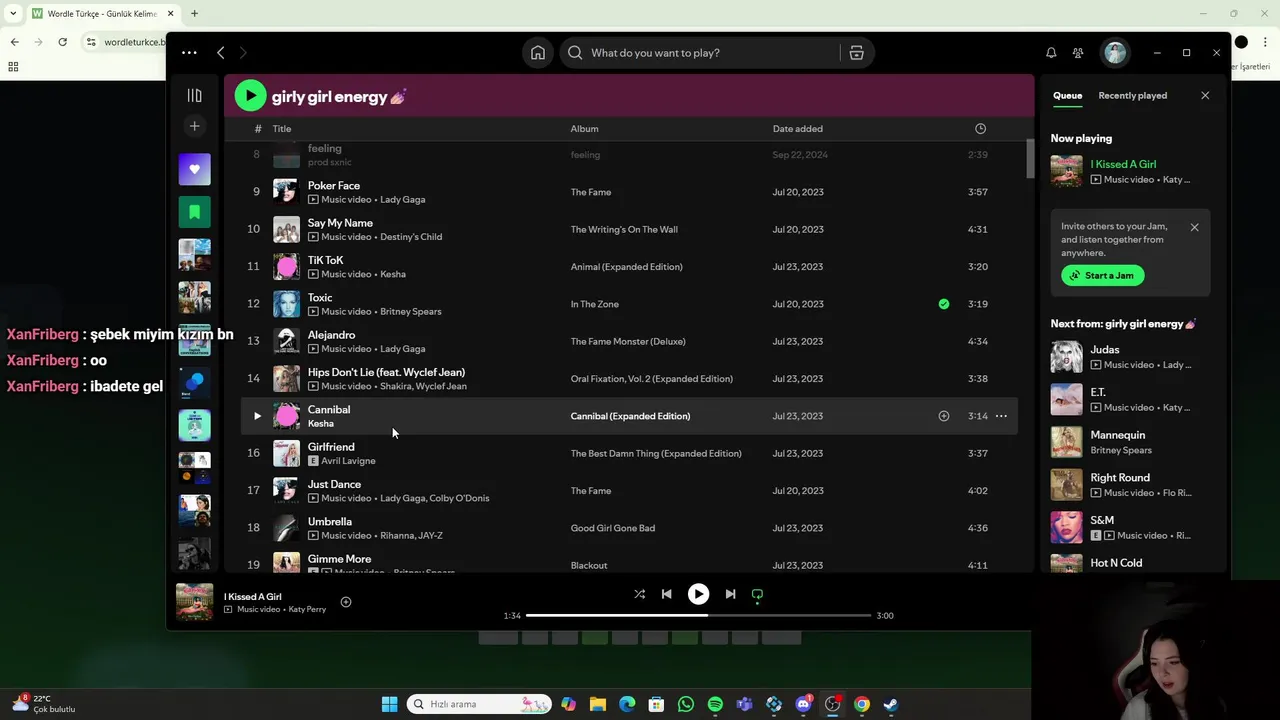The height and width of the screenshot is (720, 1280).
Task: Open What's New notifications bell
Action: [1051, 53]
